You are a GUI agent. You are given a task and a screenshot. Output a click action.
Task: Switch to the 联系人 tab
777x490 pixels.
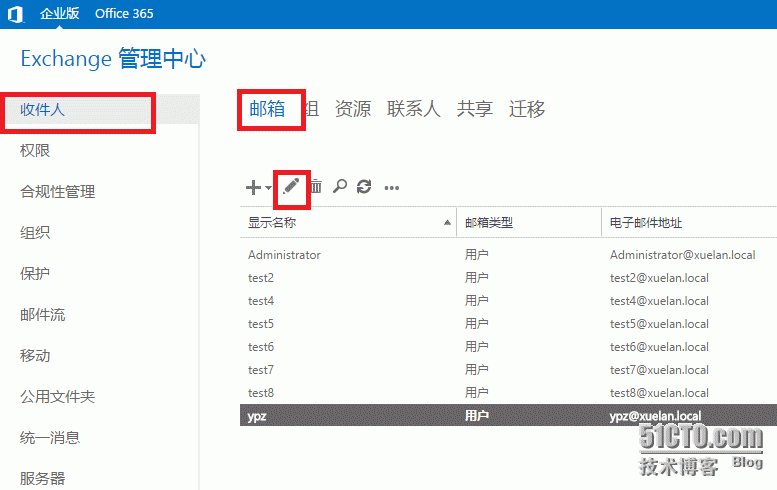click(x=414, y=109)
